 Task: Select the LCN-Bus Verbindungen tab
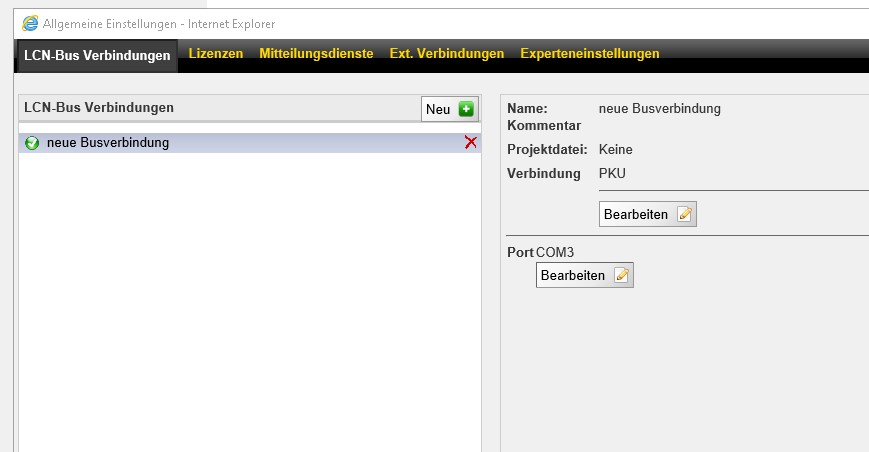click(x=97, y=56)
